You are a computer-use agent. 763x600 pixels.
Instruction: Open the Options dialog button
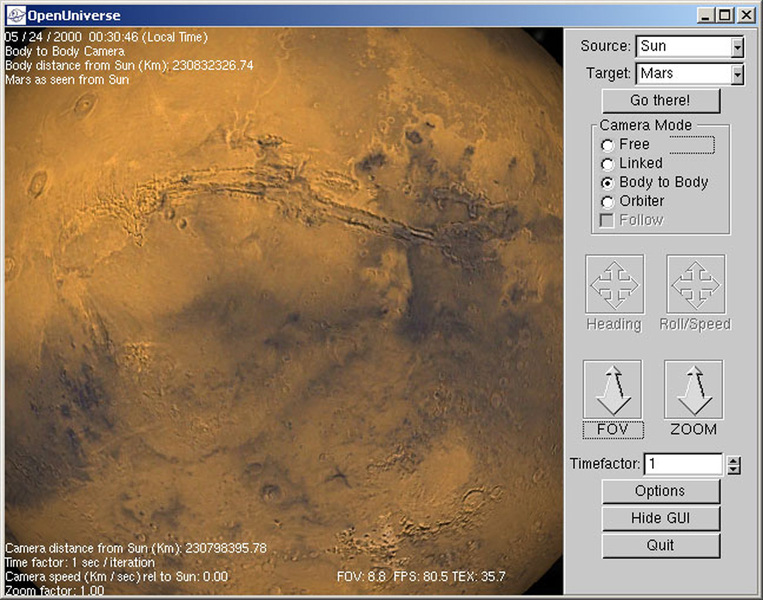point(661,491)
